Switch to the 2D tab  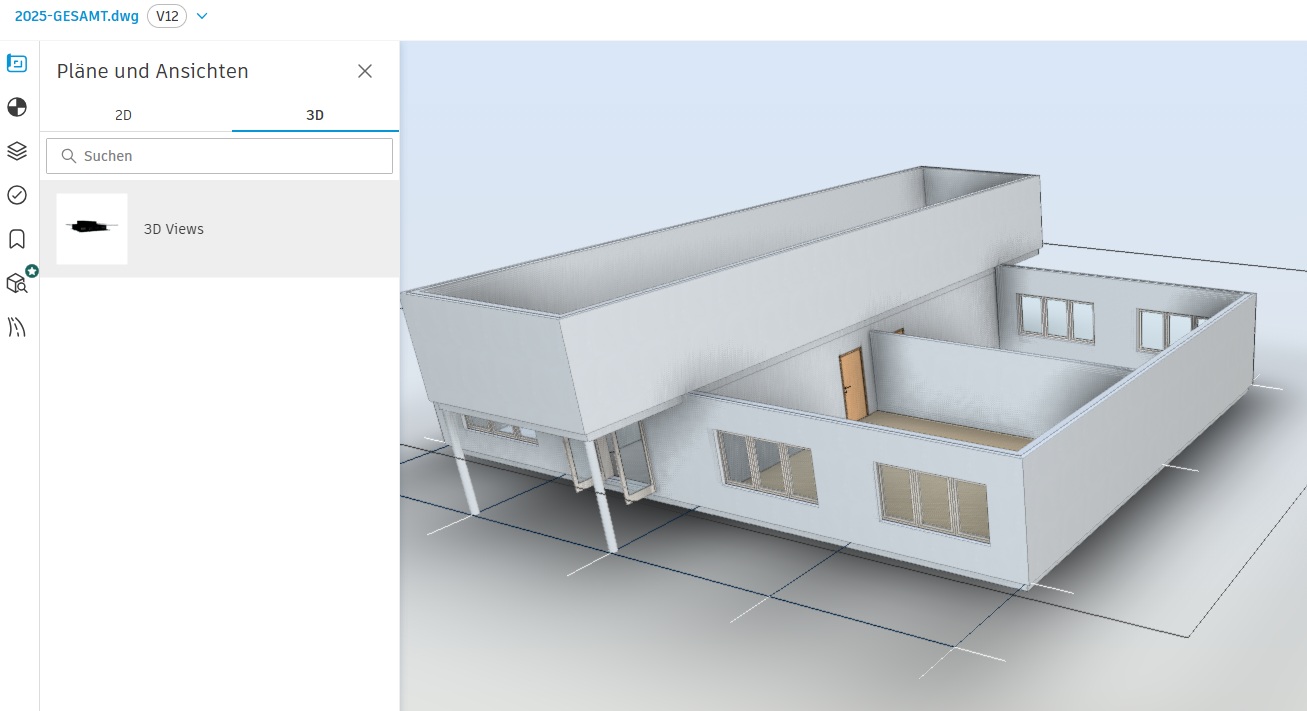coord(124,115)
